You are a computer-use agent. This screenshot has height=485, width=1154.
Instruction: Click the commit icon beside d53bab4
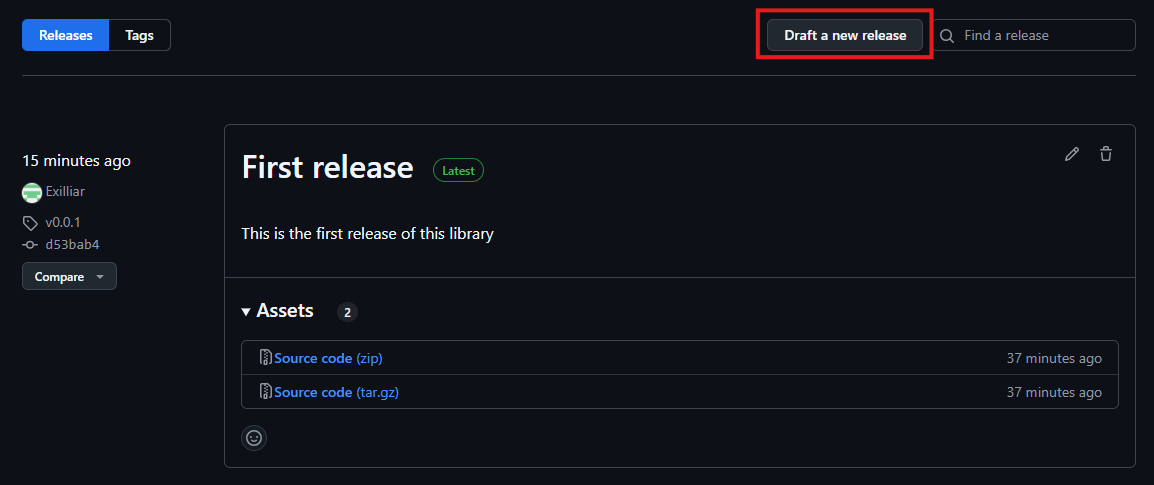coord(30,244)
